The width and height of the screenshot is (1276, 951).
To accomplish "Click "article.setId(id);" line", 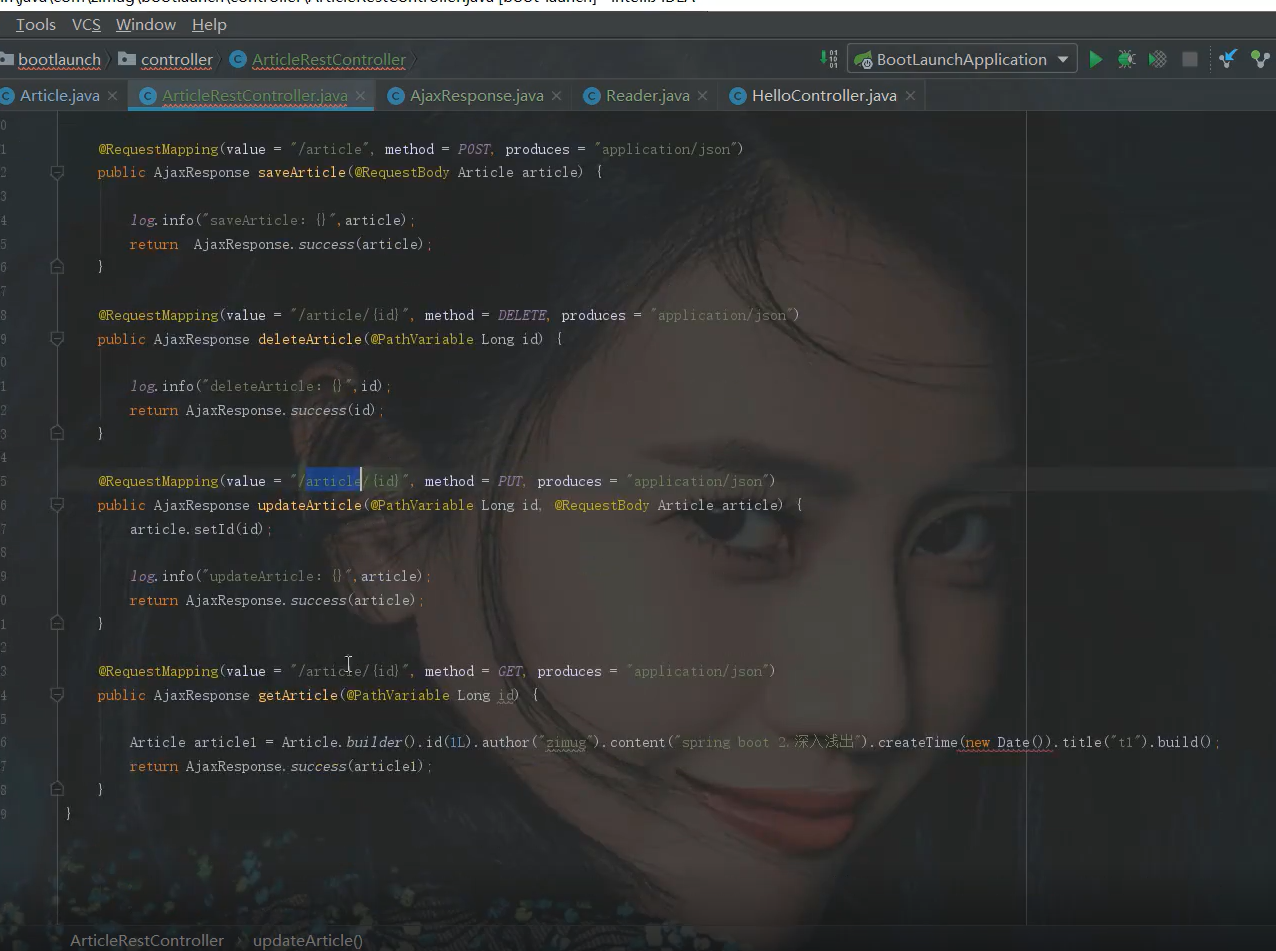I will click(x=201, y=529).
